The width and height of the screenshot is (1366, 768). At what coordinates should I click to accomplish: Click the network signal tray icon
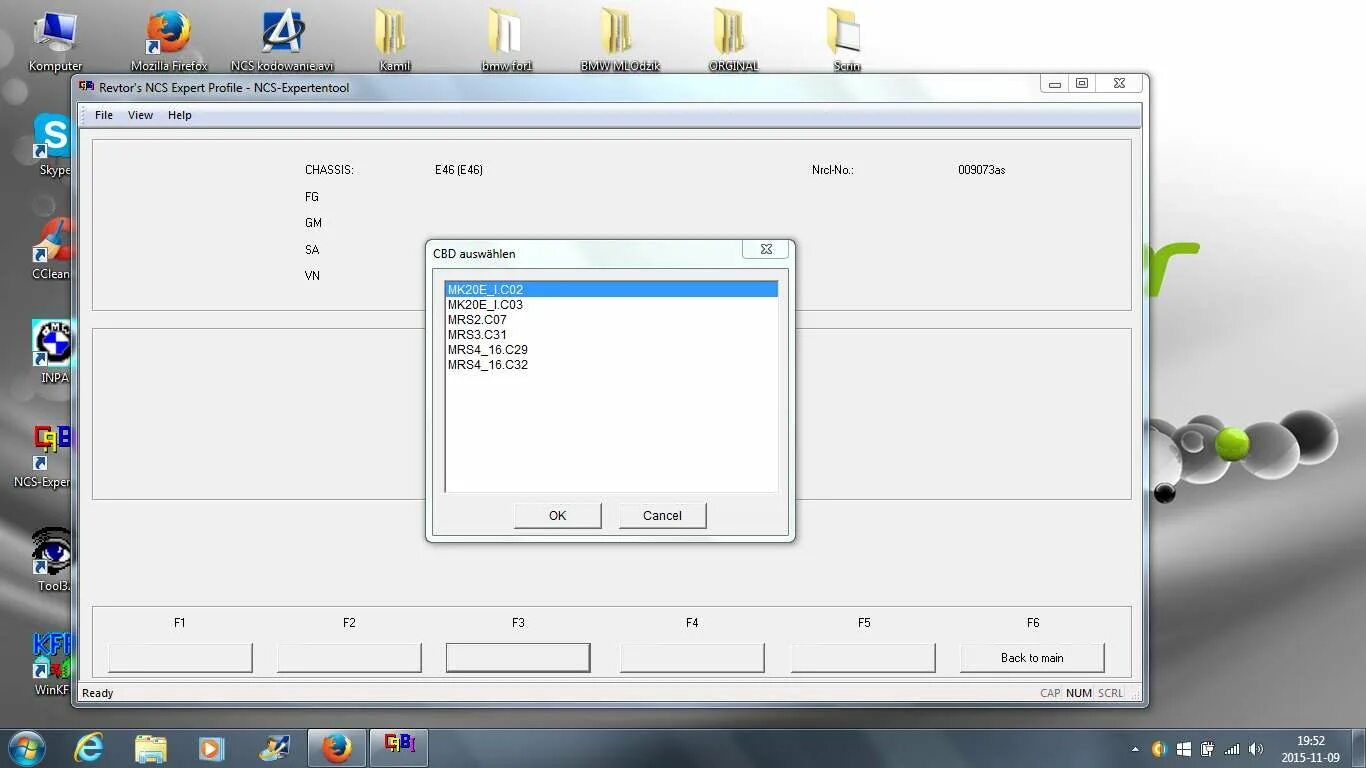[1232, 749]
